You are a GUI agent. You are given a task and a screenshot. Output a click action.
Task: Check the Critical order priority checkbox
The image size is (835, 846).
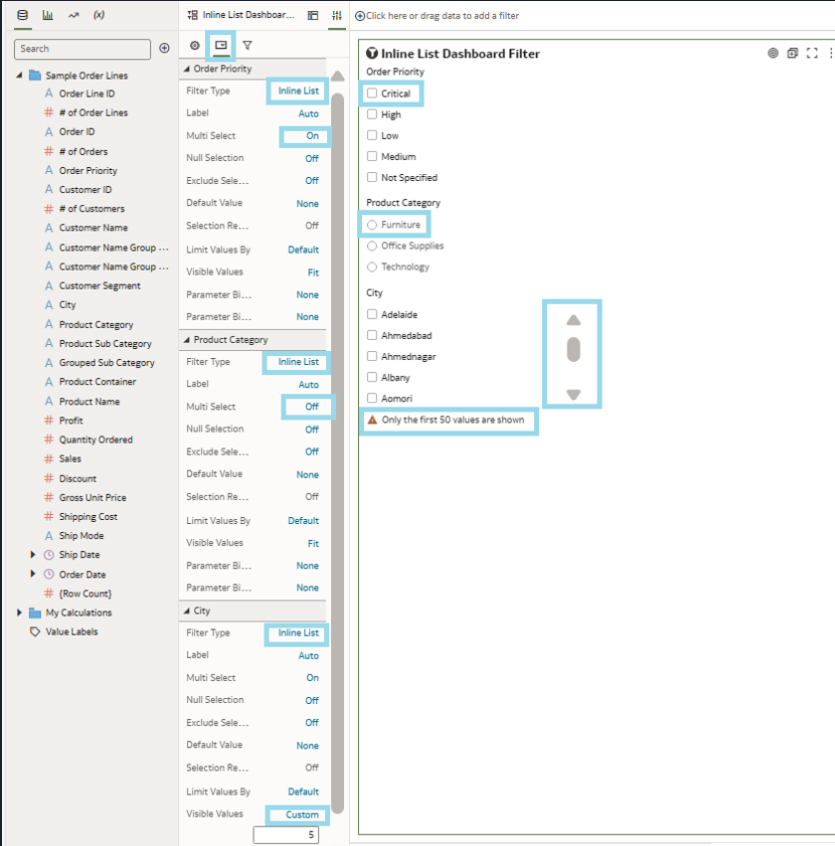coord(372,93)
